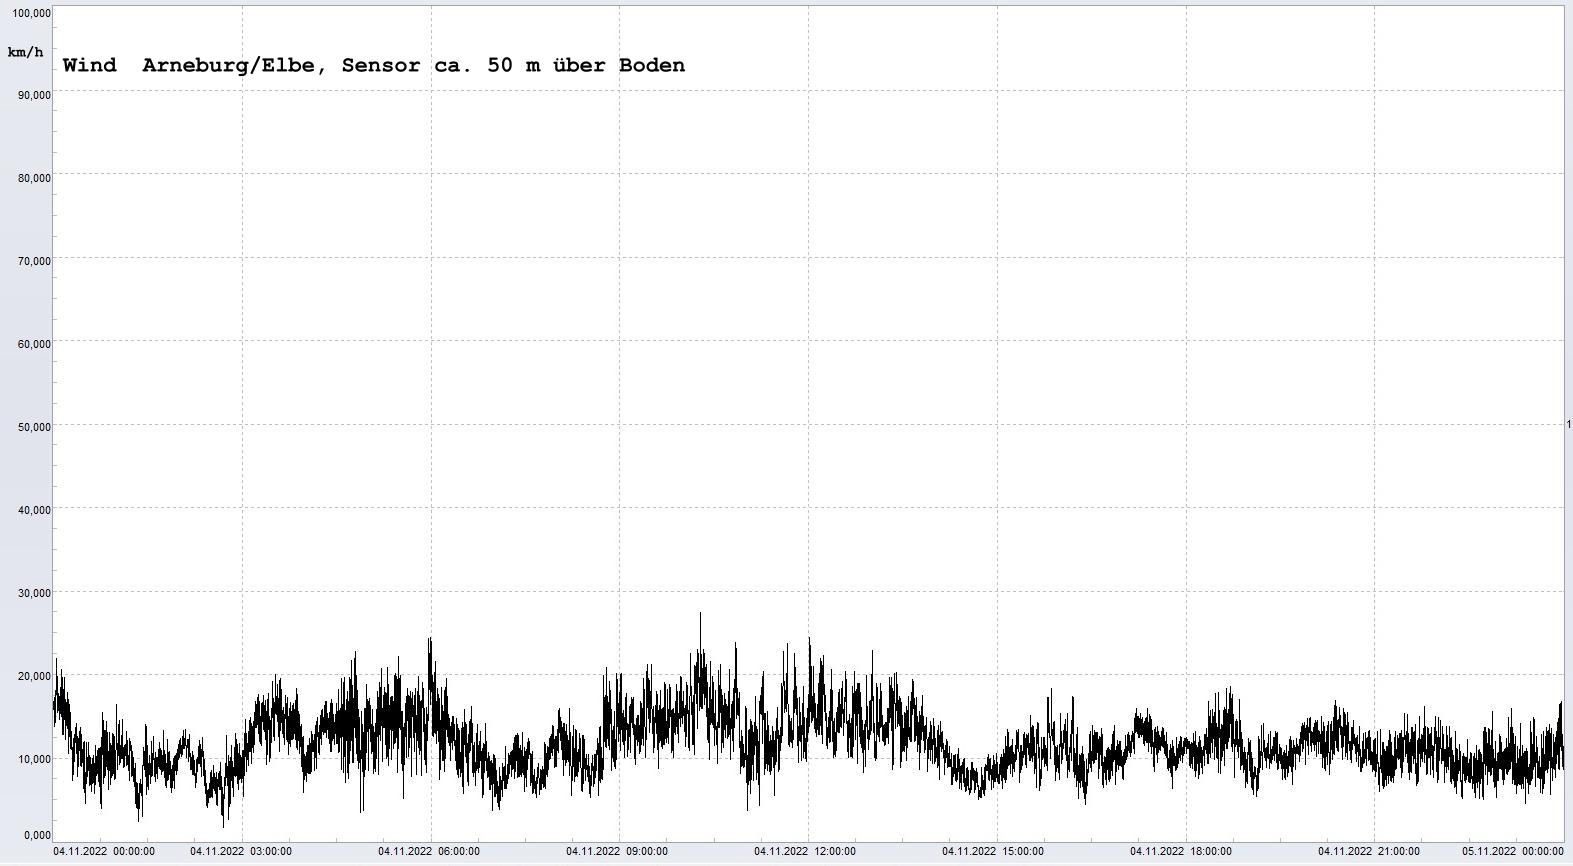Click the 04.11.2022 00:00:00 time label

(104, 852)
